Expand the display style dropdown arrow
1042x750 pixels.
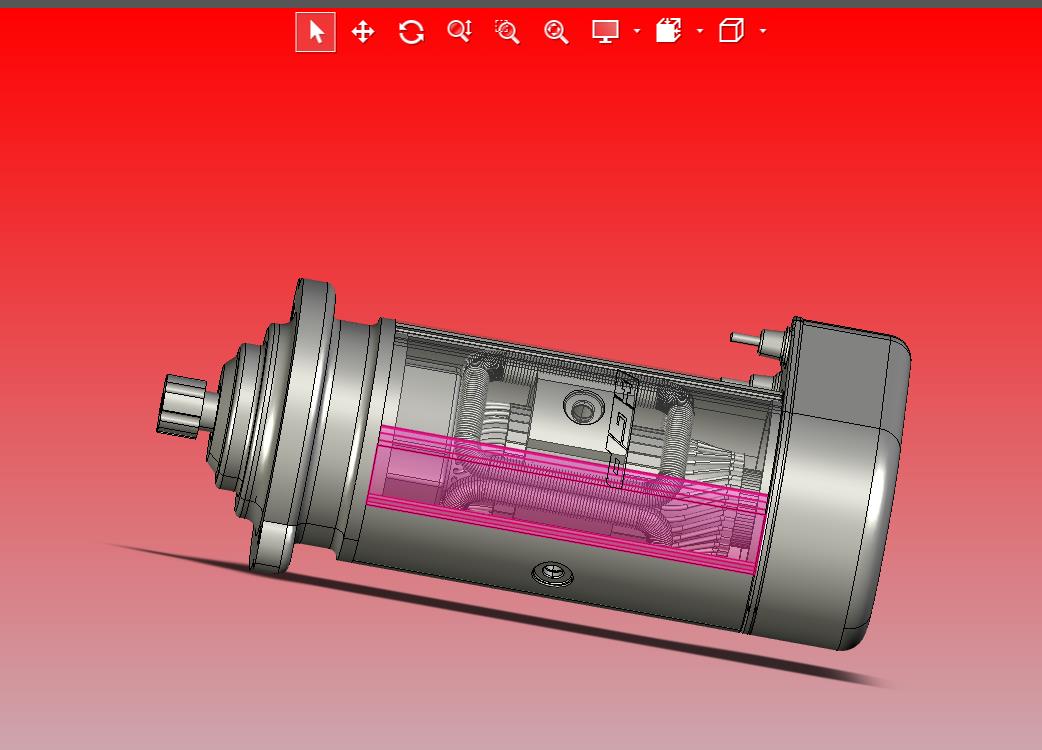pyautogui.click(x=637, y=31)
